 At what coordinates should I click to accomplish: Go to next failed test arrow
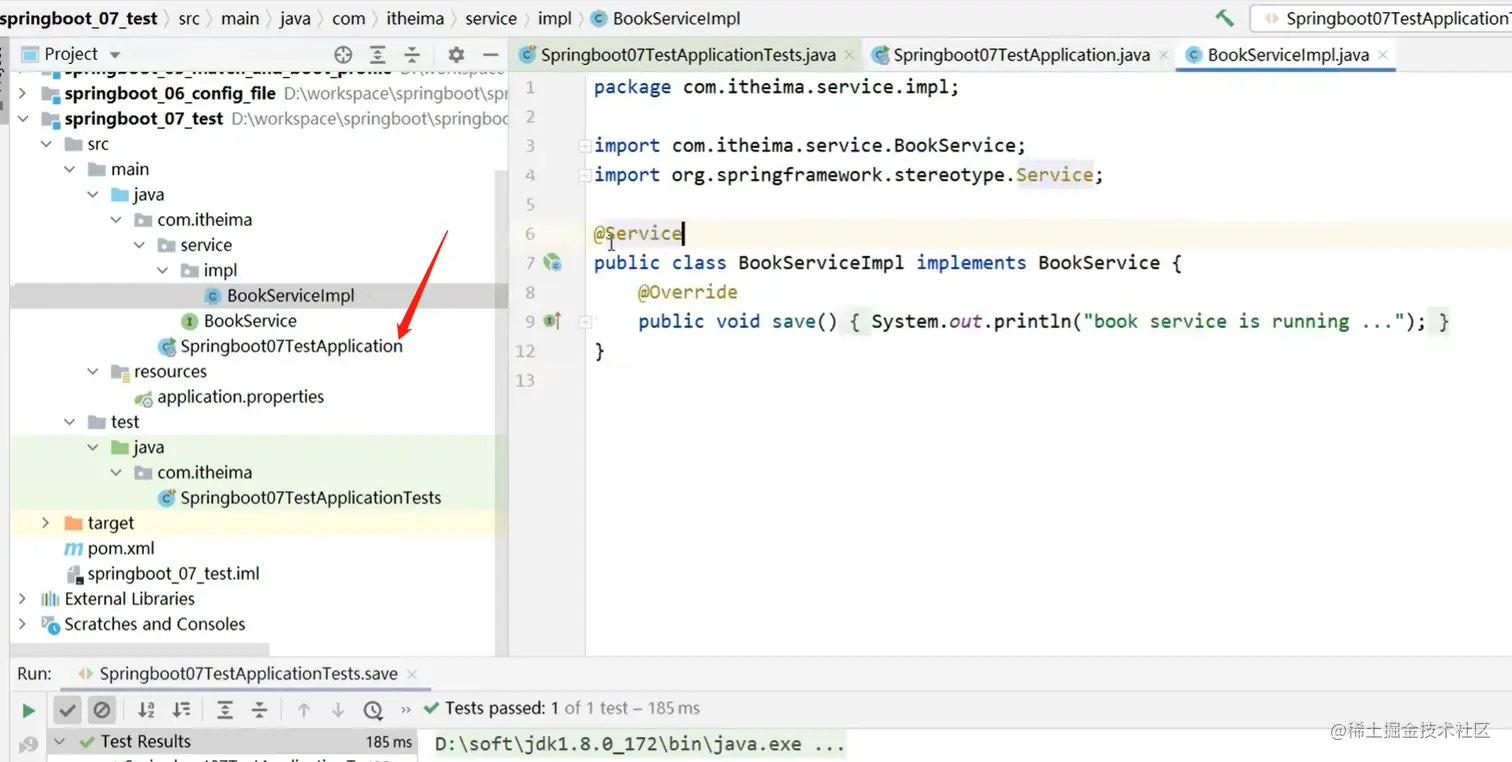[x=338, y=710]
